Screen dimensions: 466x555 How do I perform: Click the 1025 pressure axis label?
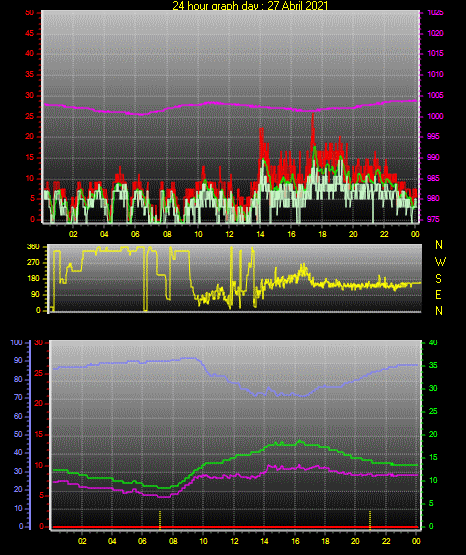(x=436, y=13)
